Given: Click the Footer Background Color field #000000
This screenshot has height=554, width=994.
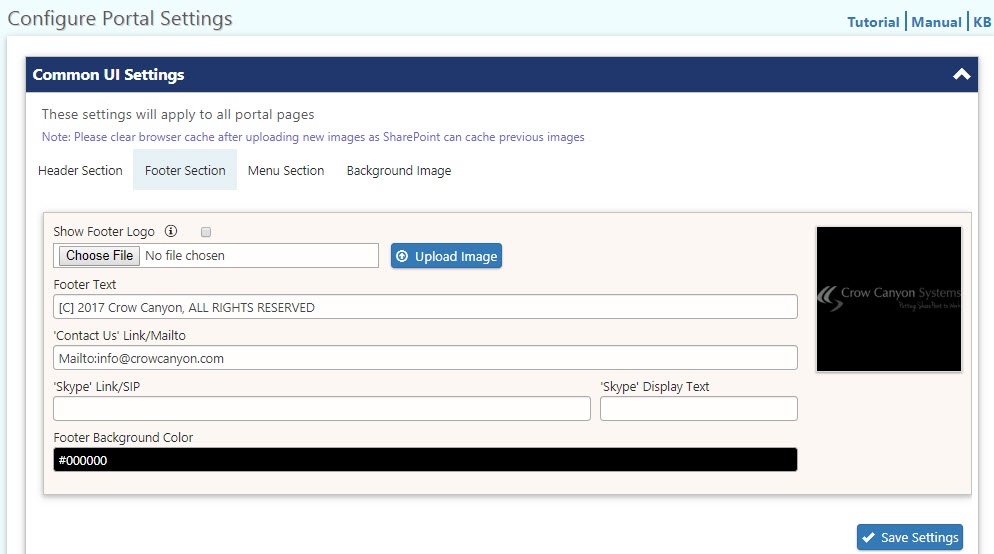Looking at the screenshot, I should (425, 460).
